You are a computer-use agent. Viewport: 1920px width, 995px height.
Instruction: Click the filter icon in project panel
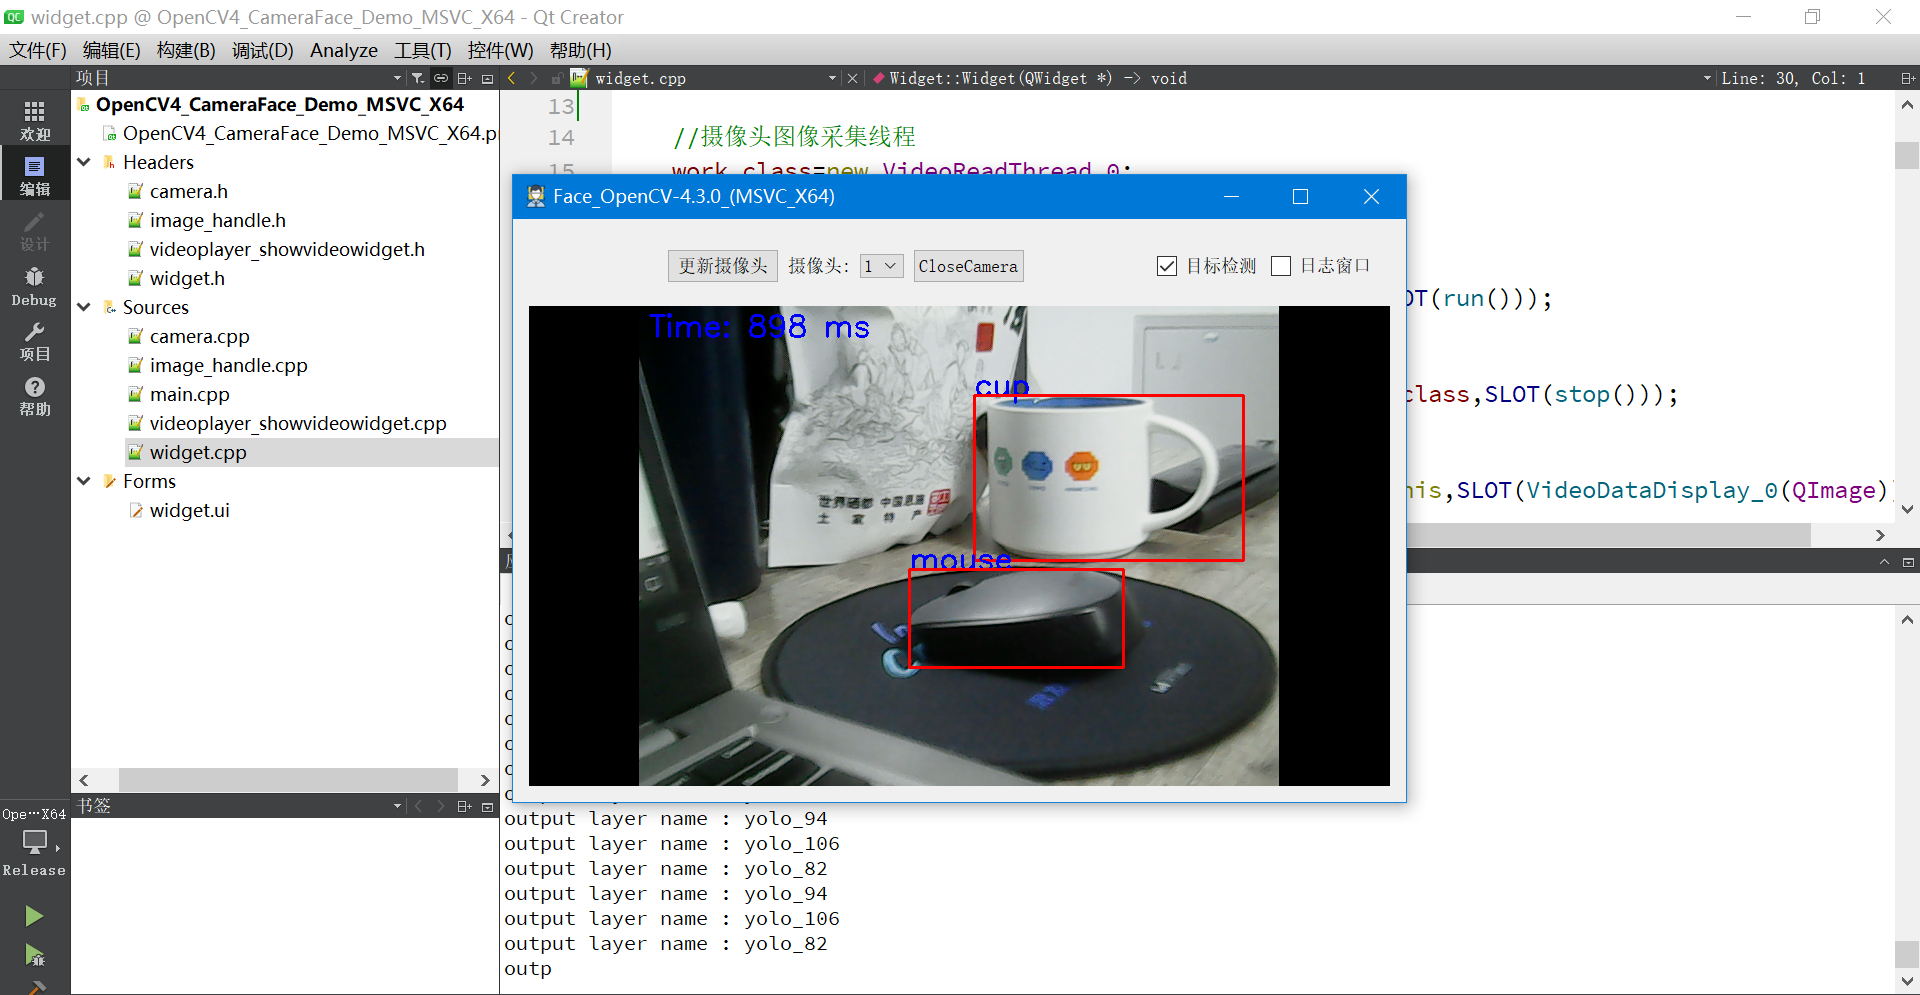pyautogui.click(x=417, y=78)
